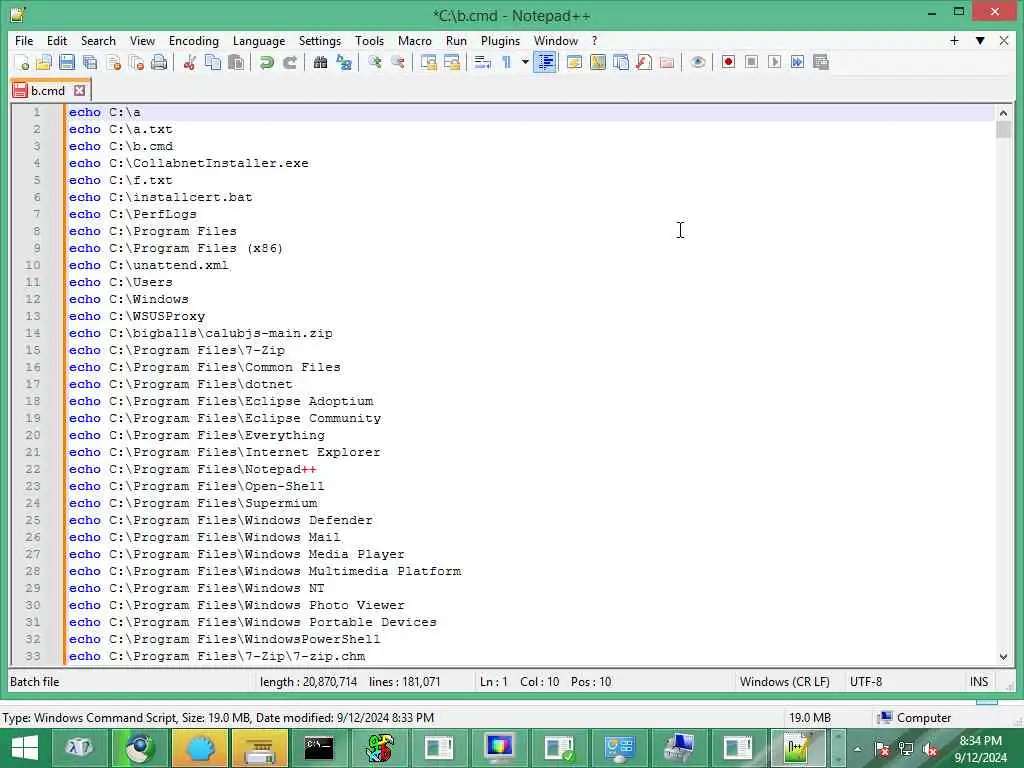The height and width of the screenshot is (768, 1024).
Task: Click the Windows Start button
Action: tap(25, 748)
